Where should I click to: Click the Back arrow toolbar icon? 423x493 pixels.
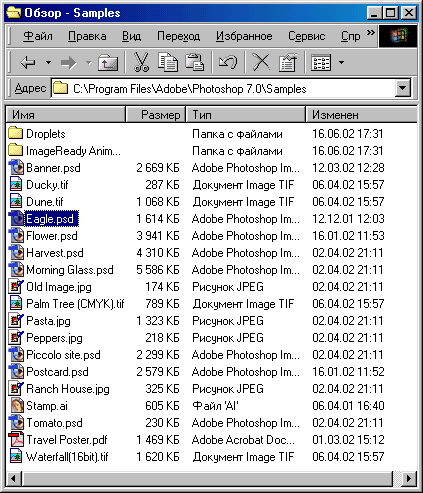[28, 62]
